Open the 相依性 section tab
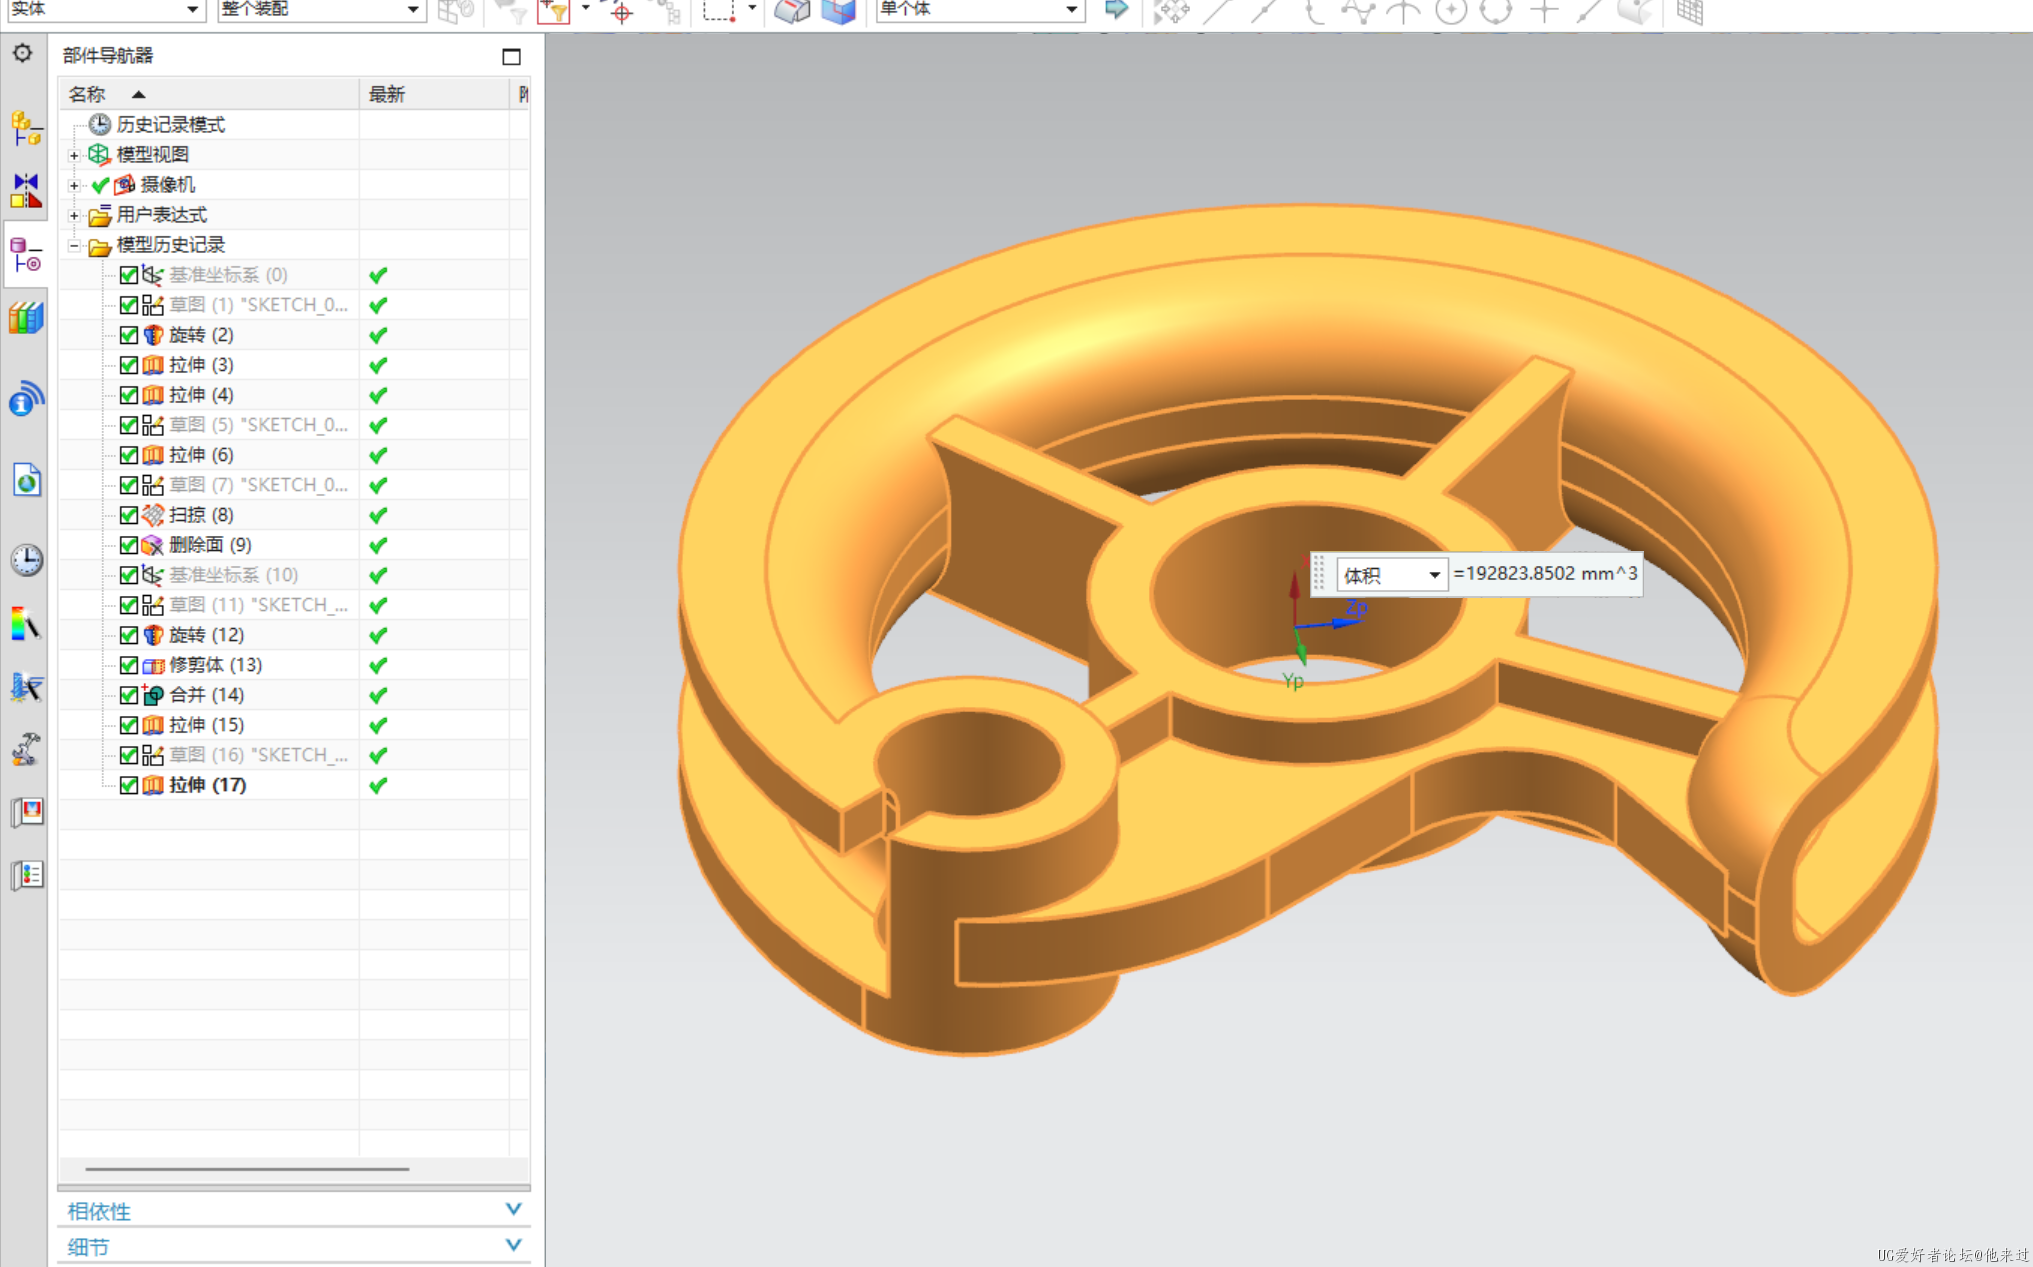The image size is (2033, 1267). [294, 1211]
